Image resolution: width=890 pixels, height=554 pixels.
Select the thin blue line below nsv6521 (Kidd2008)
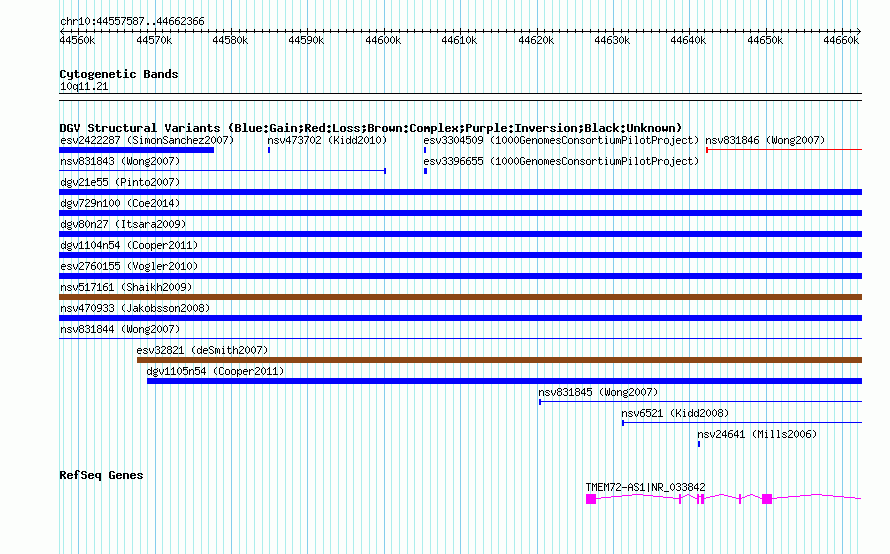[x=742, y=423]
